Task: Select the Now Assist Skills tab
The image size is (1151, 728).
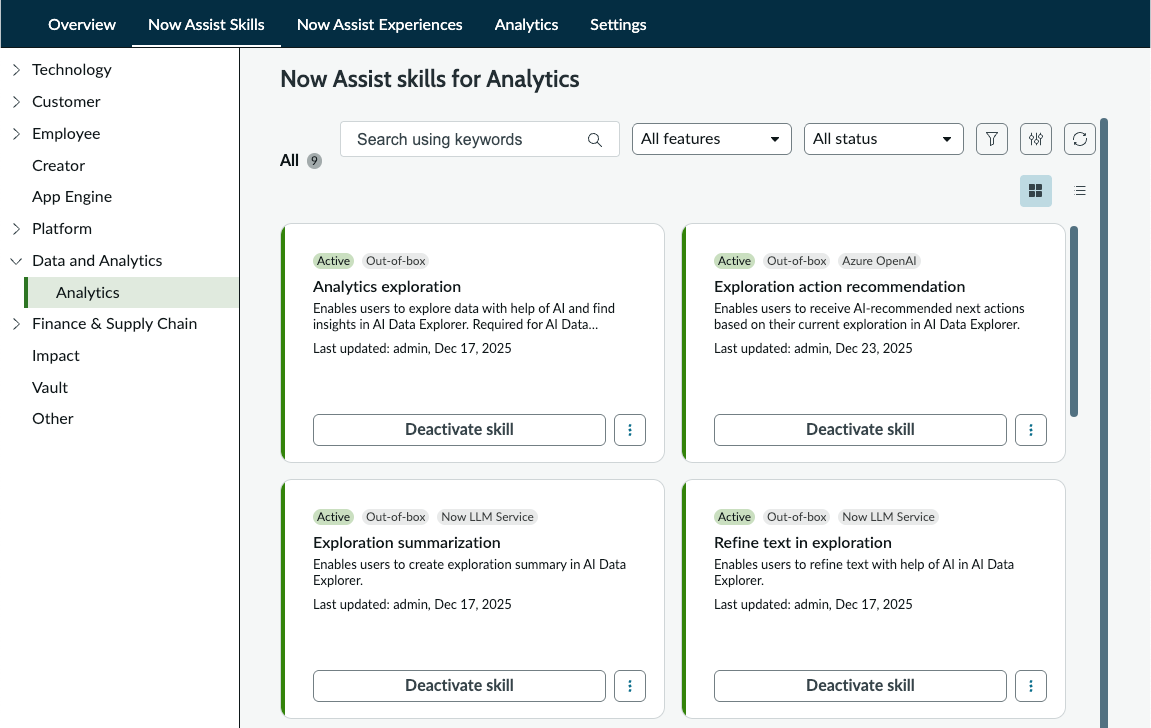Action: click(x=206, y=24)
